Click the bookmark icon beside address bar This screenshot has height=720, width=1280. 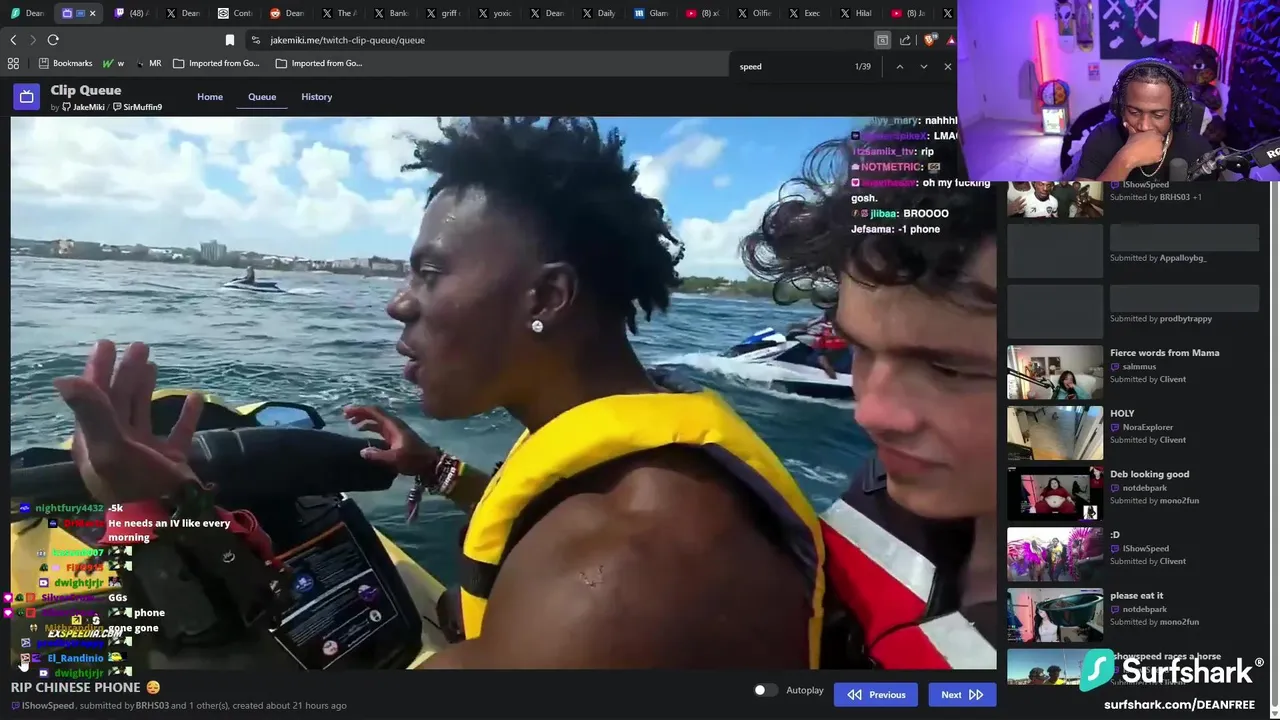click(230, 40)
